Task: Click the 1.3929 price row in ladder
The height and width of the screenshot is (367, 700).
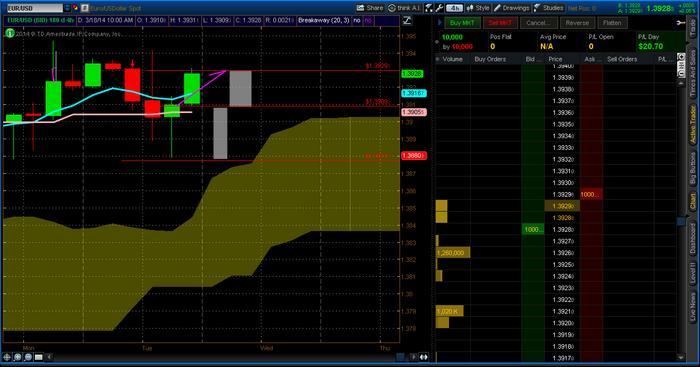Action: click(x=562, y=195)
